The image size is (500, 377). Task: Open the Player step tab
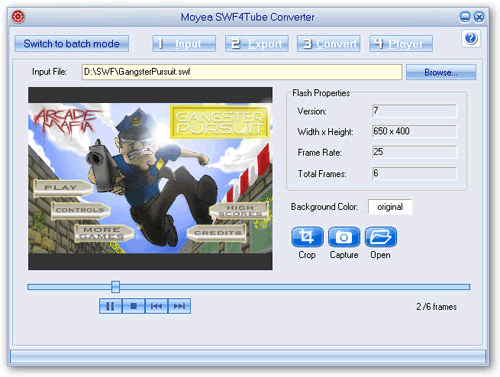tap(401, 44)
